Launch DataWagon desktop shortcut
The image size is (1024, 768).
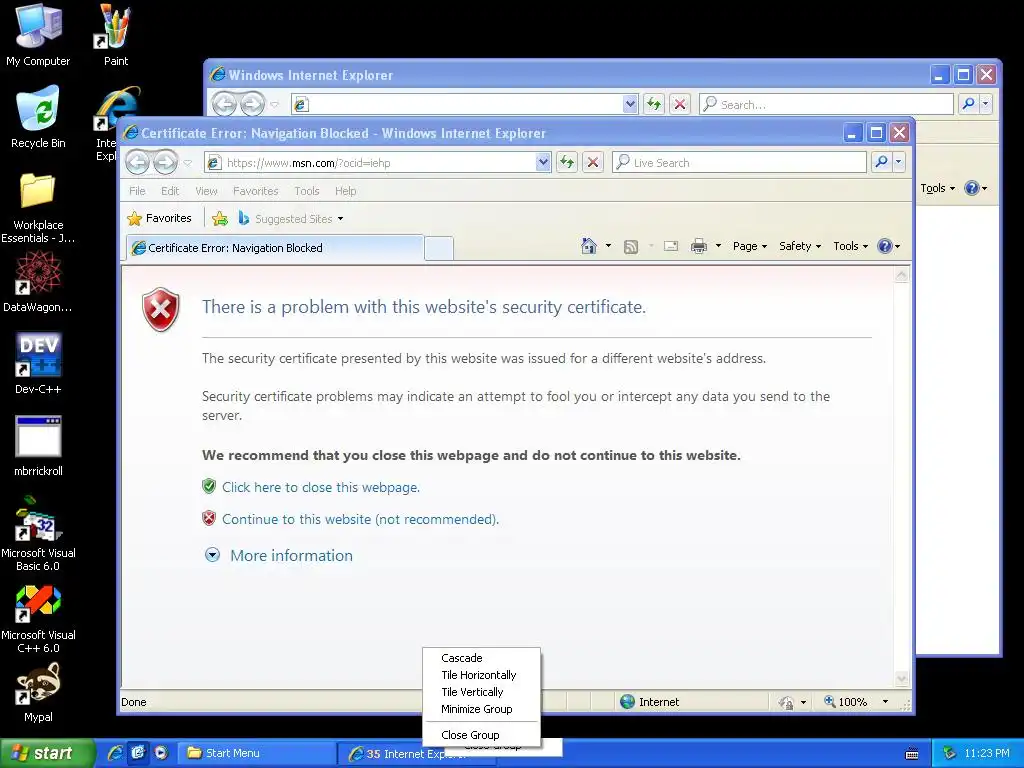click(38, 281)
